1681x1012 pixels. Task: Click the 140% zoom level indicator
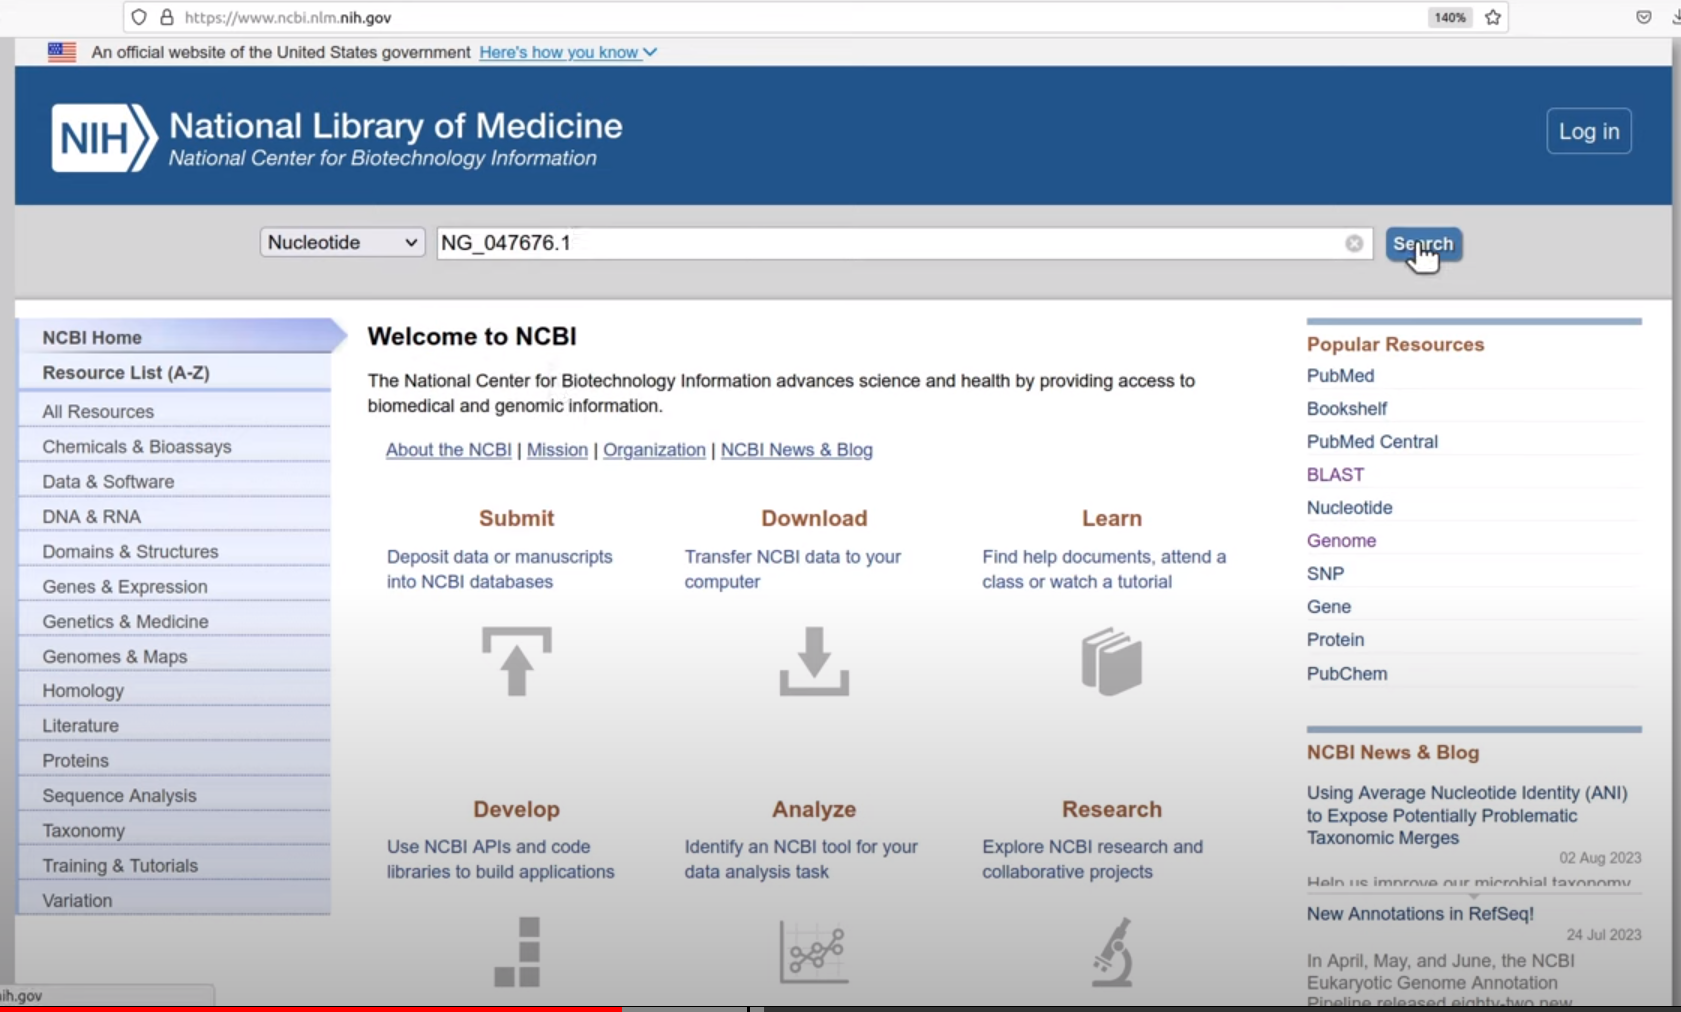click(1449, 17)
